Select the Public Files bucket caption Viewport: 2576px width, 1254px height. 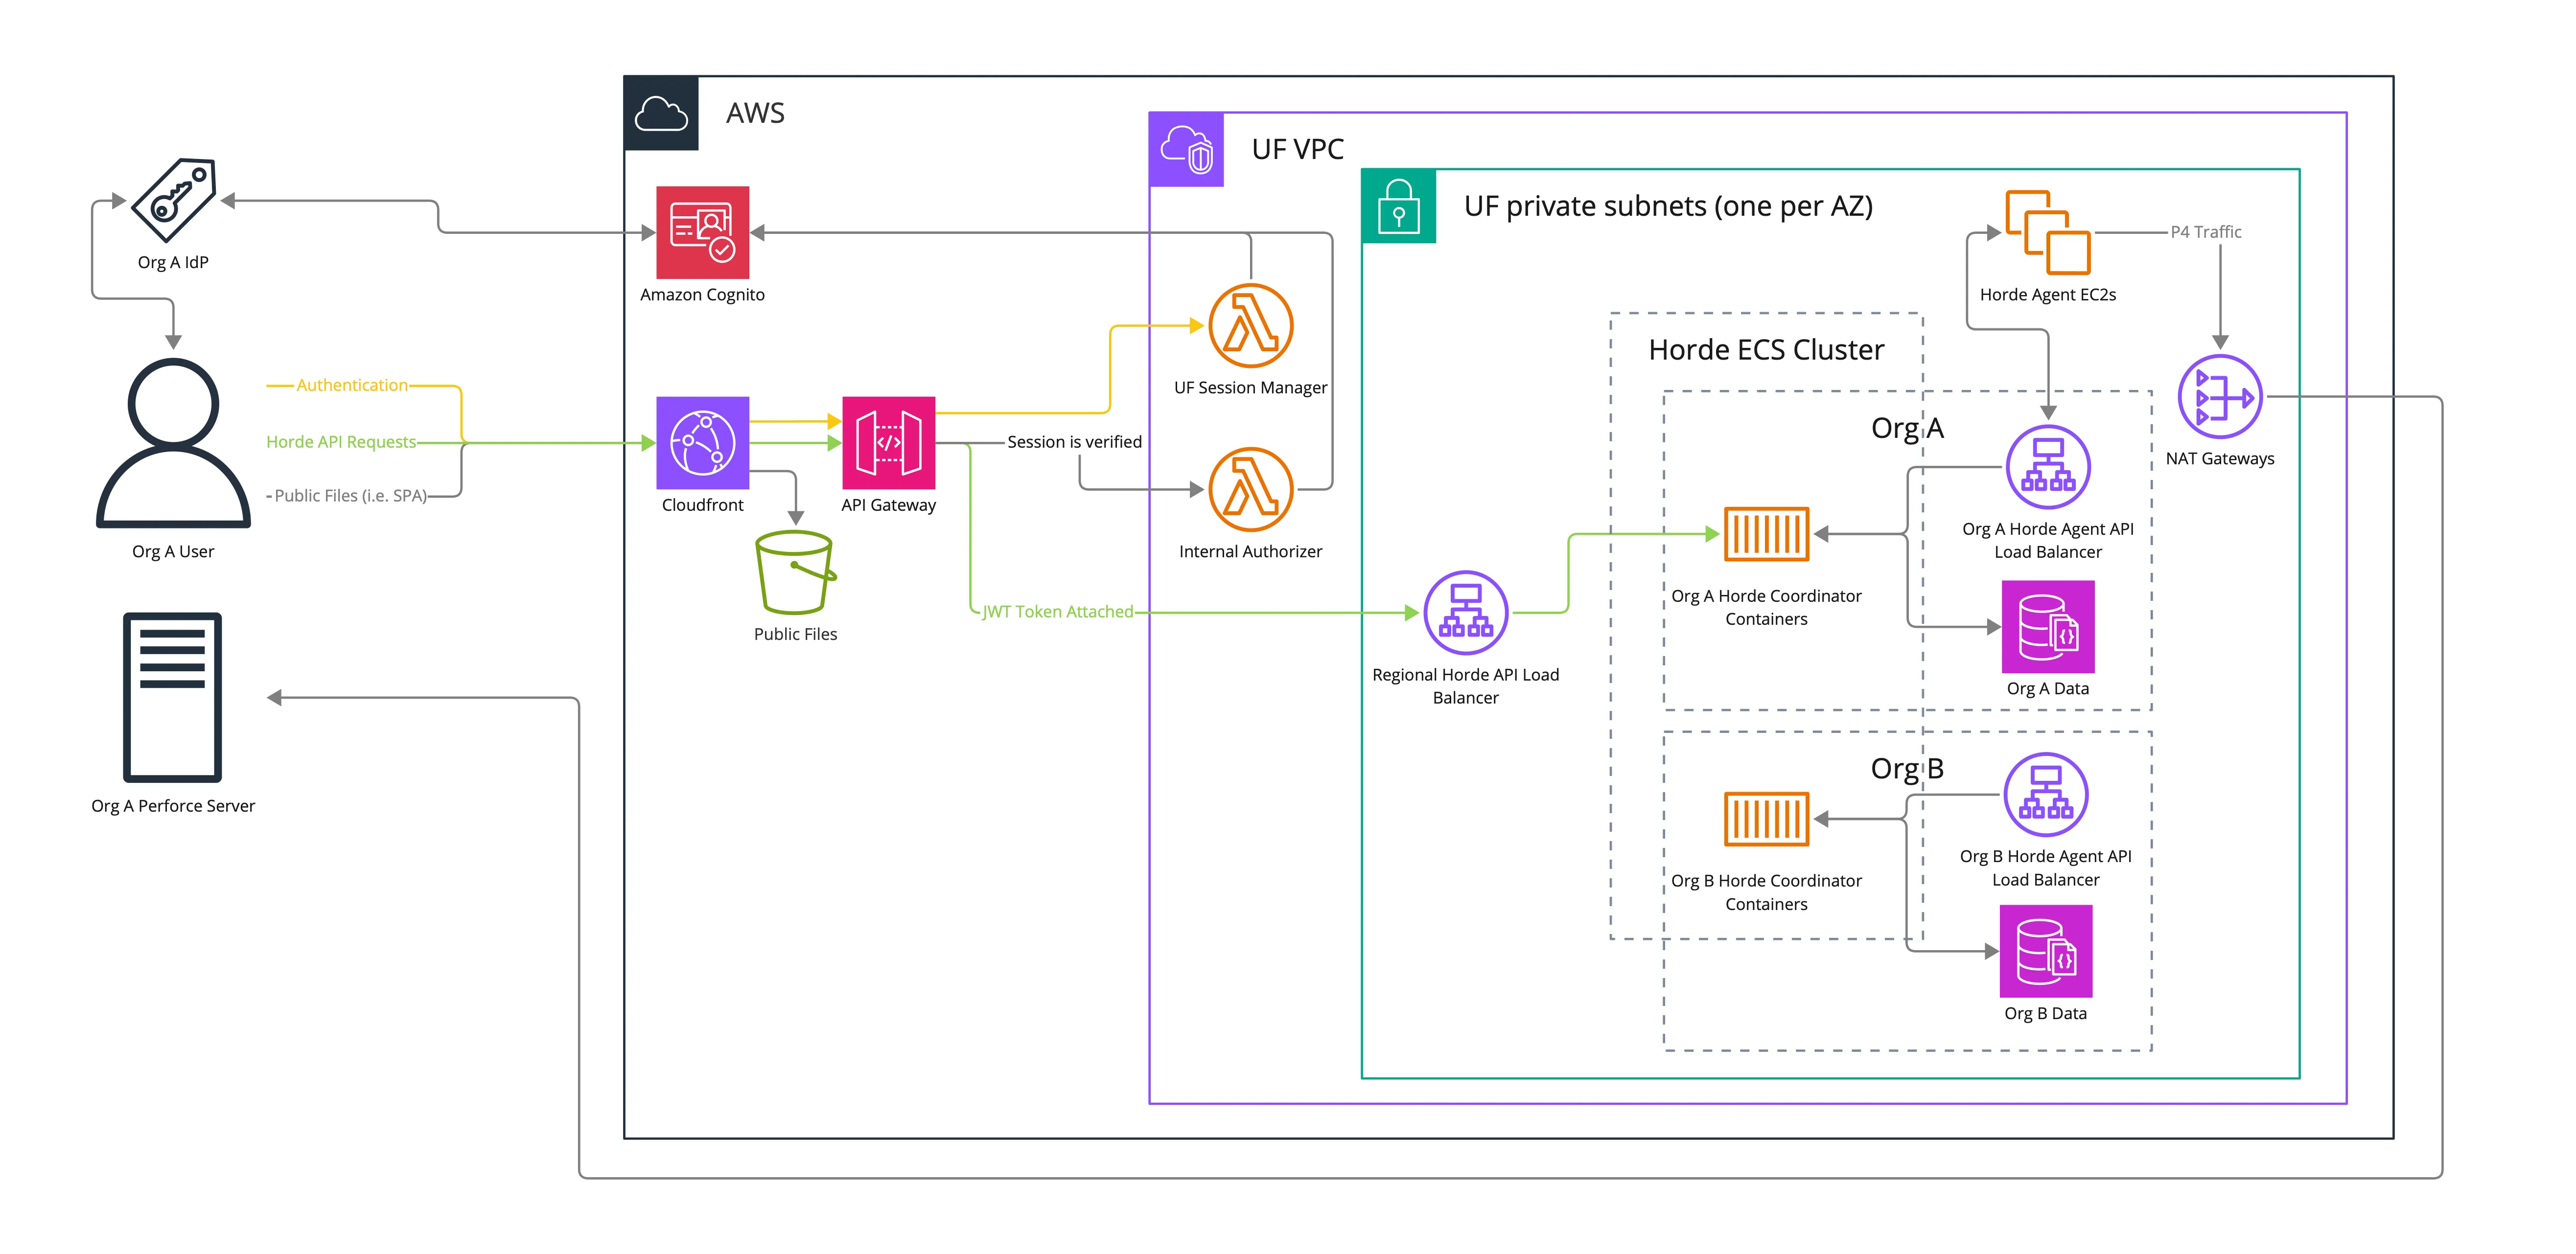click(795, 634)
